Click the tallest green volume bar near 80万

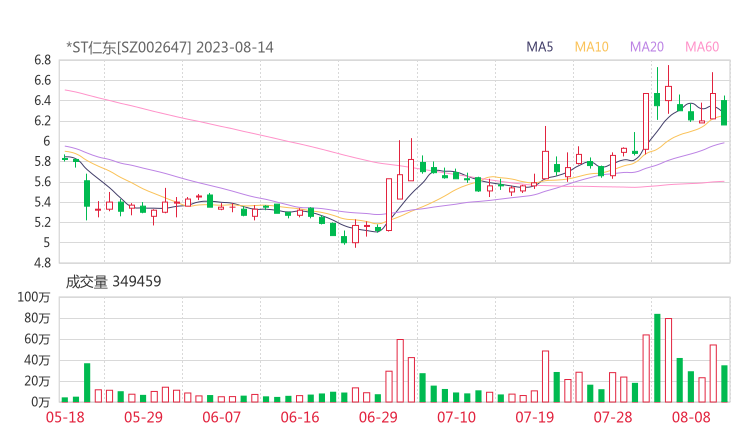(657, 358)
